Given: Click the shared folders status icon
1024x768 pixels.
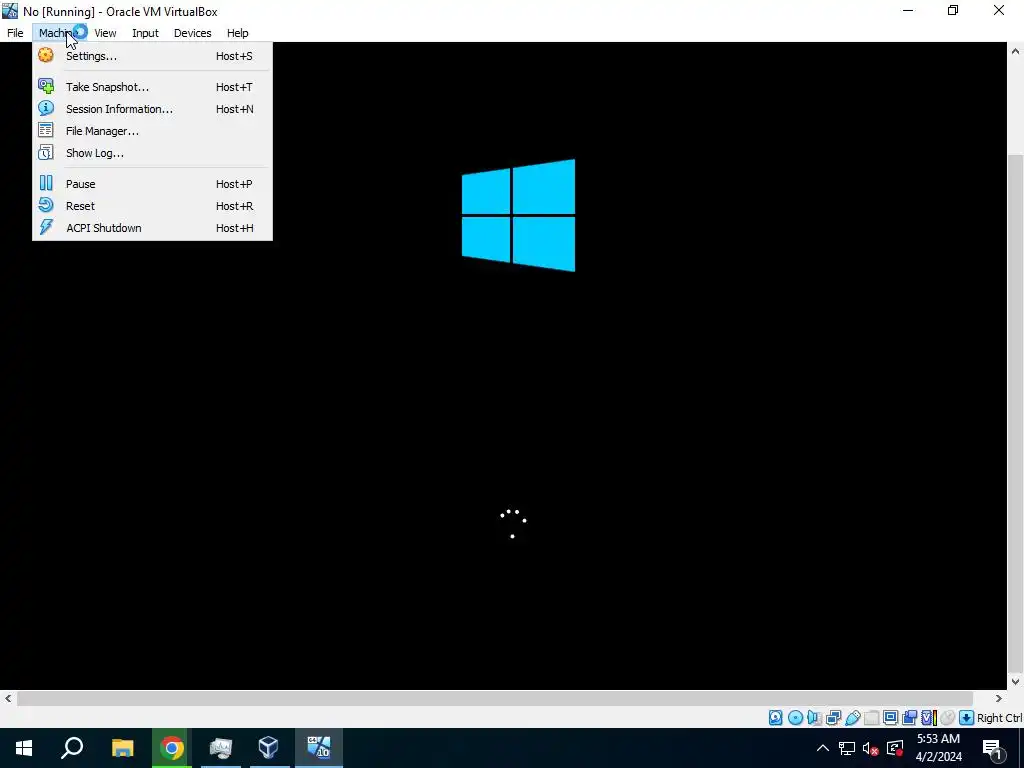Looking at the screenshot, I should point(871,718).
